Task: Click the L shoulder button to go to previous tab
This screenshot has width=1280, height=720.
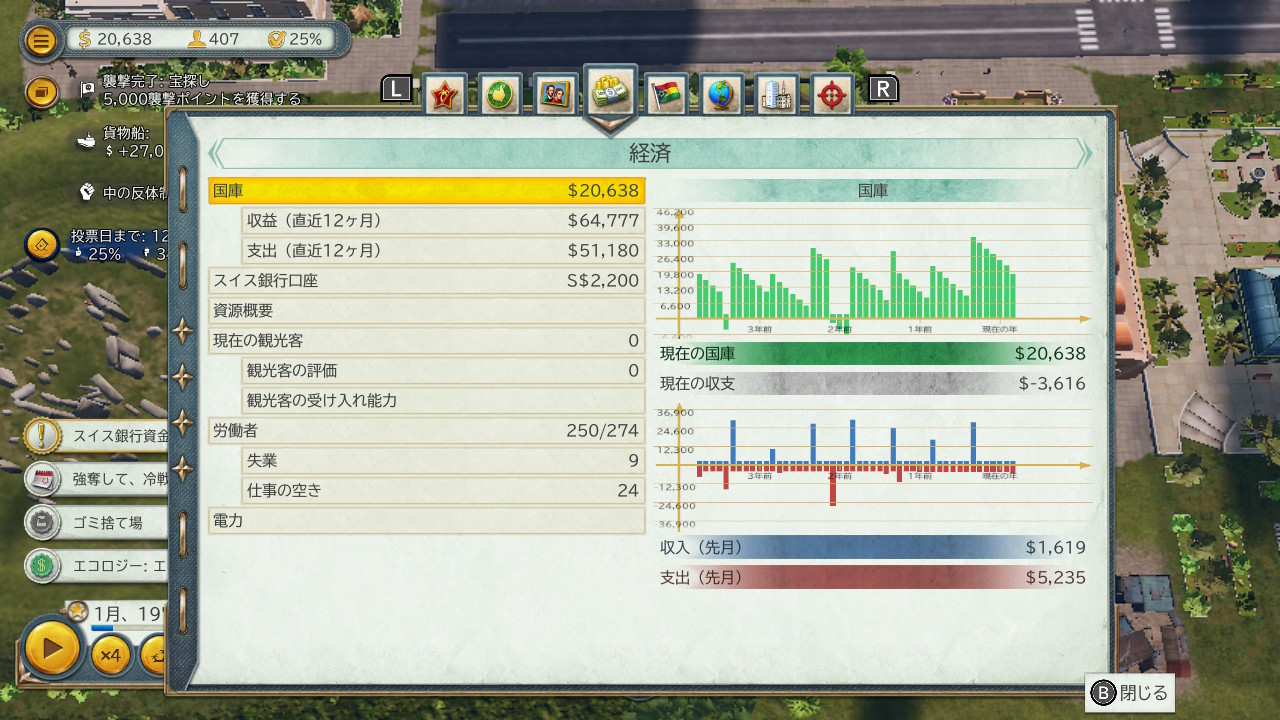Action: coord(396,89)
